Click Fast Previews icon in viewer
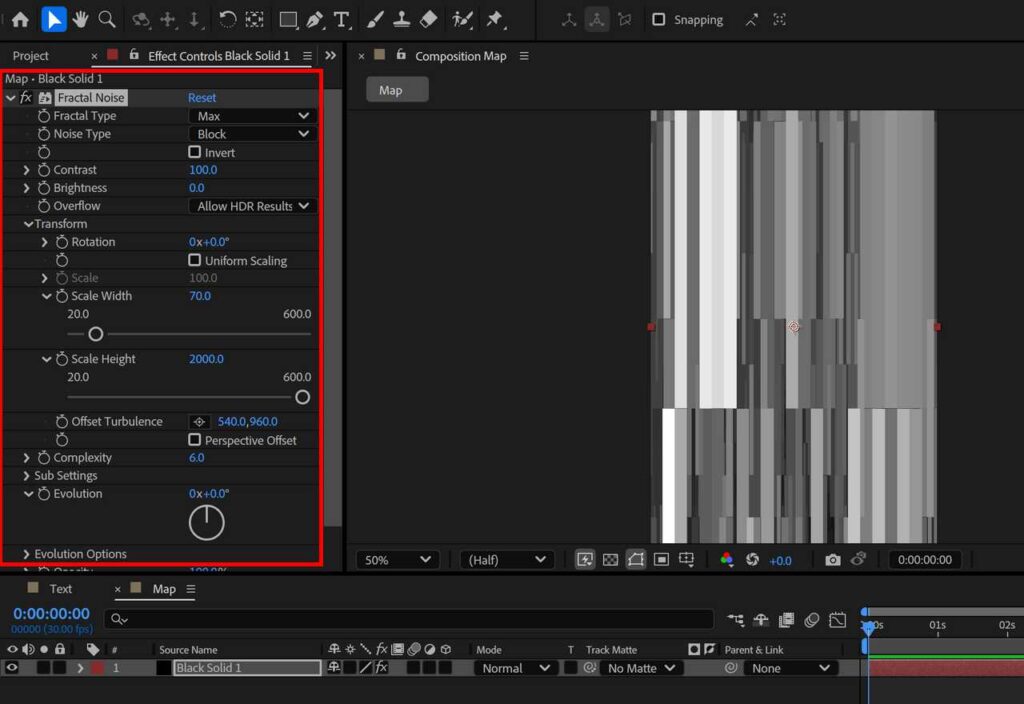This screenshot has height=704, width=1024. pos(584,560)
